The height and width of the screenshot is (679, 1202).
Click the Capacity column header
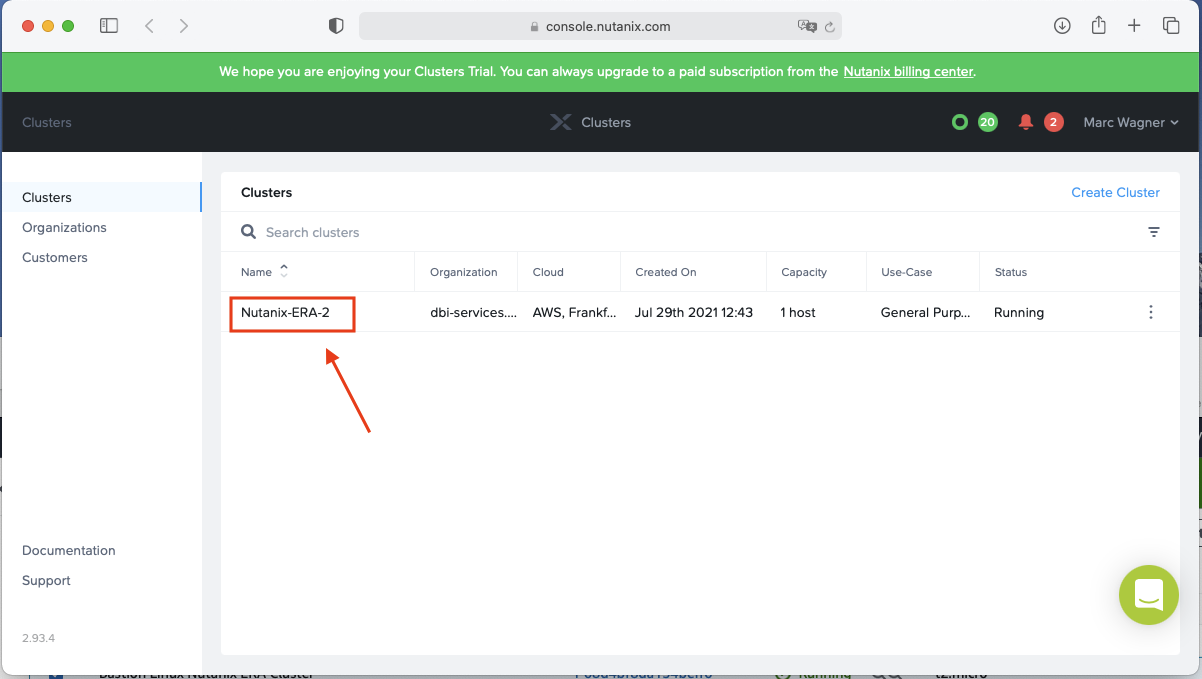click(804, 272)
